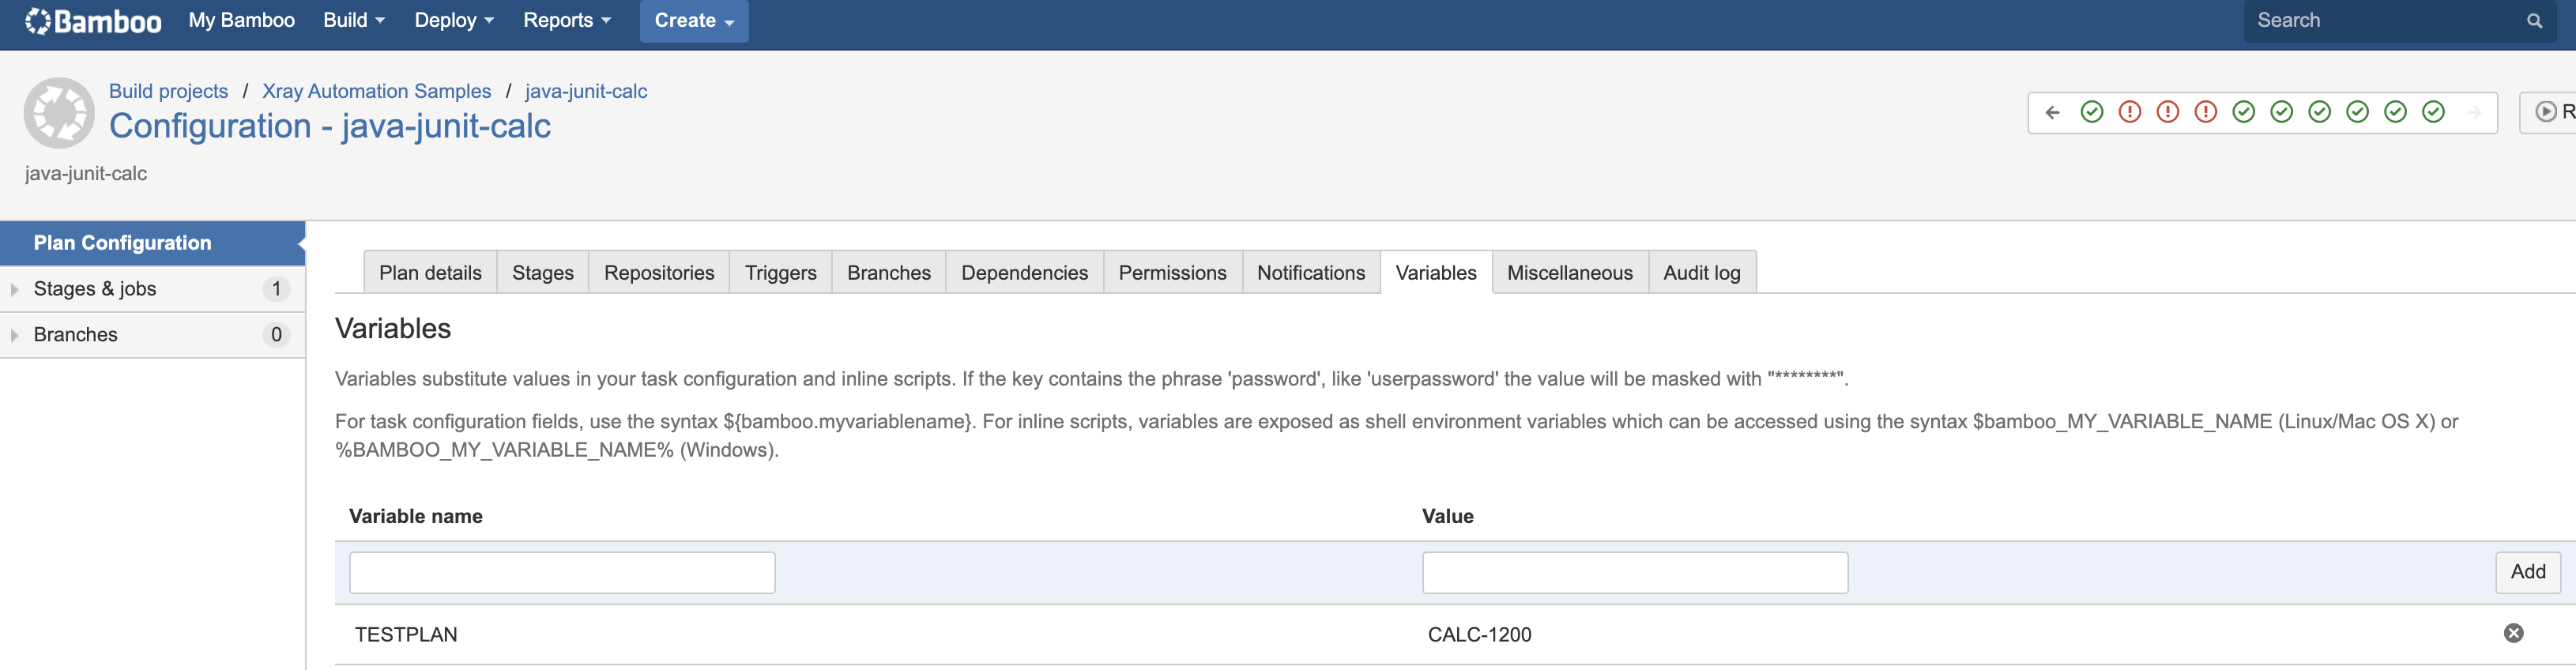Click the Variable name column header
This screenshot has width=2576, height=670.
(x=416, y=516)
